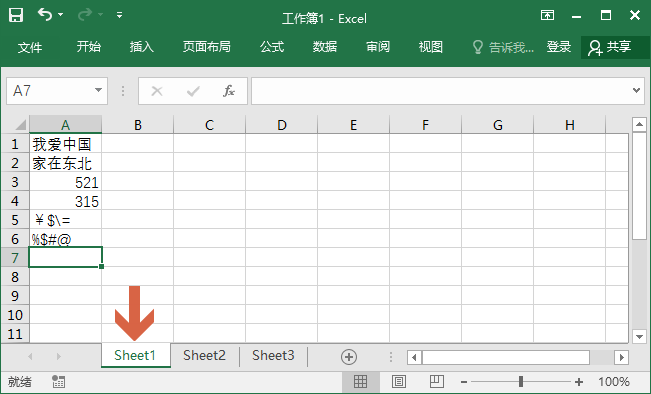The height and width of the screenshot is (394, 651).
Task: Click the Sheet1 tab
Action: coord(135,355)
